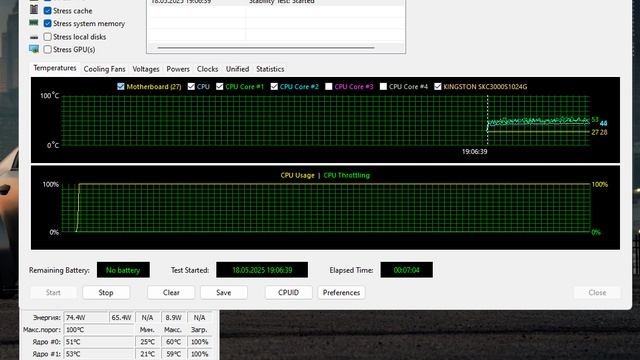Open the Clocks tab

(x=207, y=69)
